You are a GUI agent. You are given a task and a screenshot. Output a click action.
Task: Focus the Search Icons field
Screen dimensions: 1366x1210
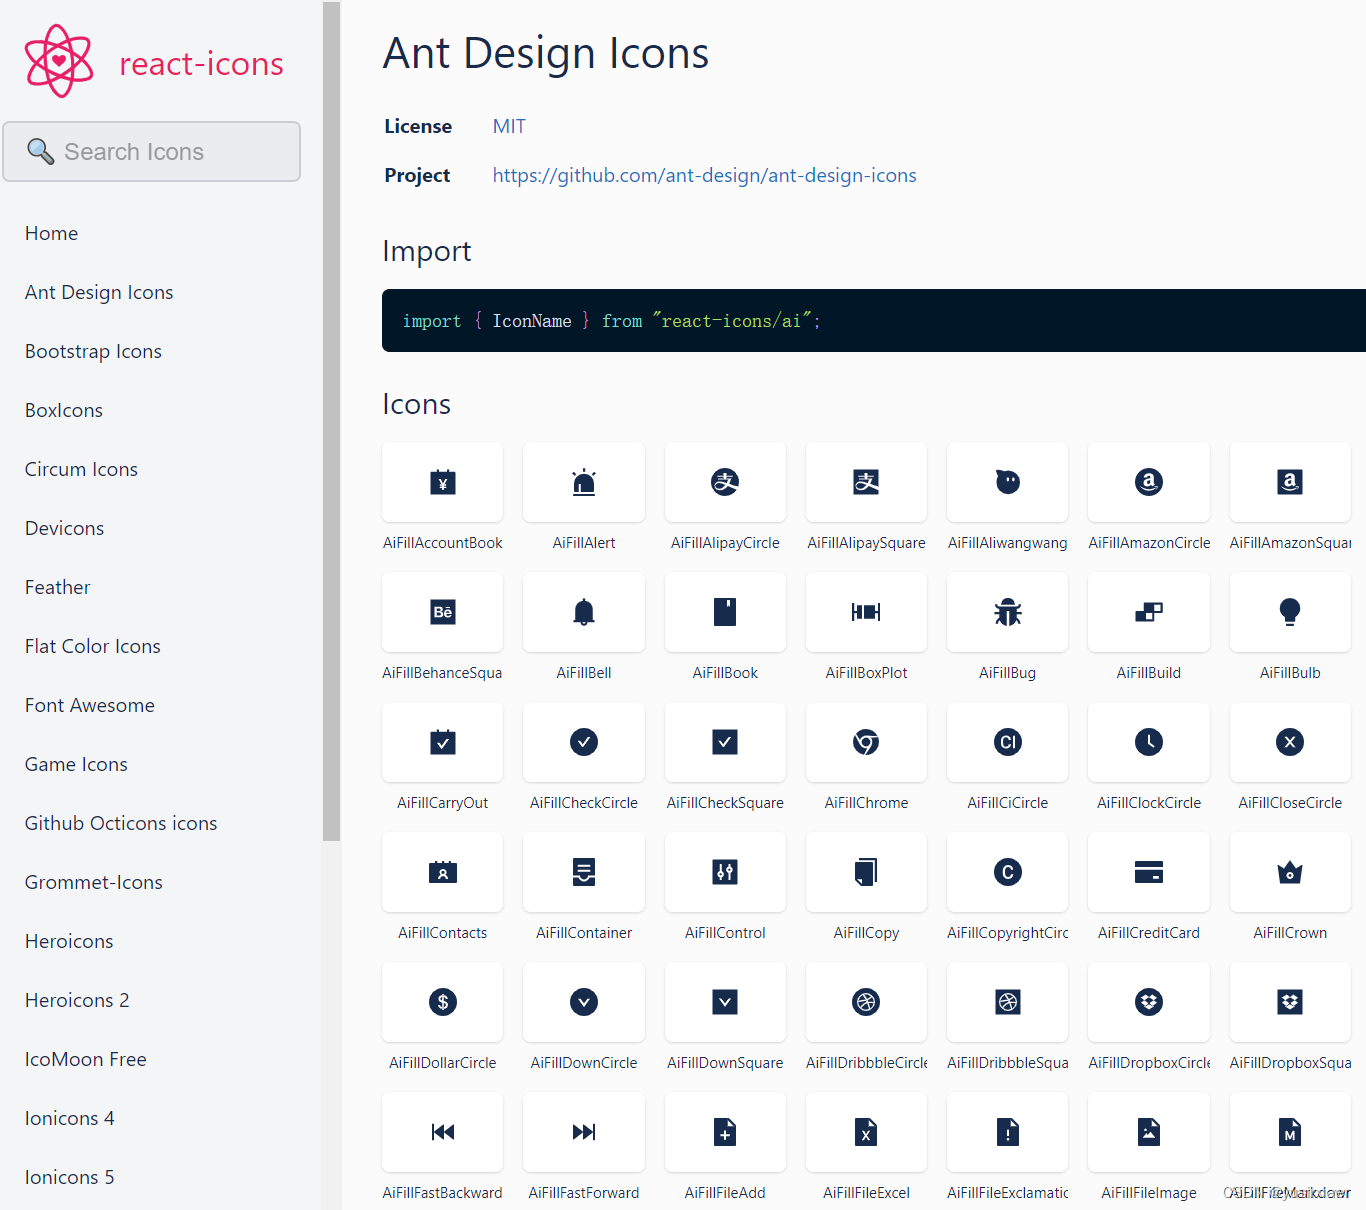pos(152,152)
